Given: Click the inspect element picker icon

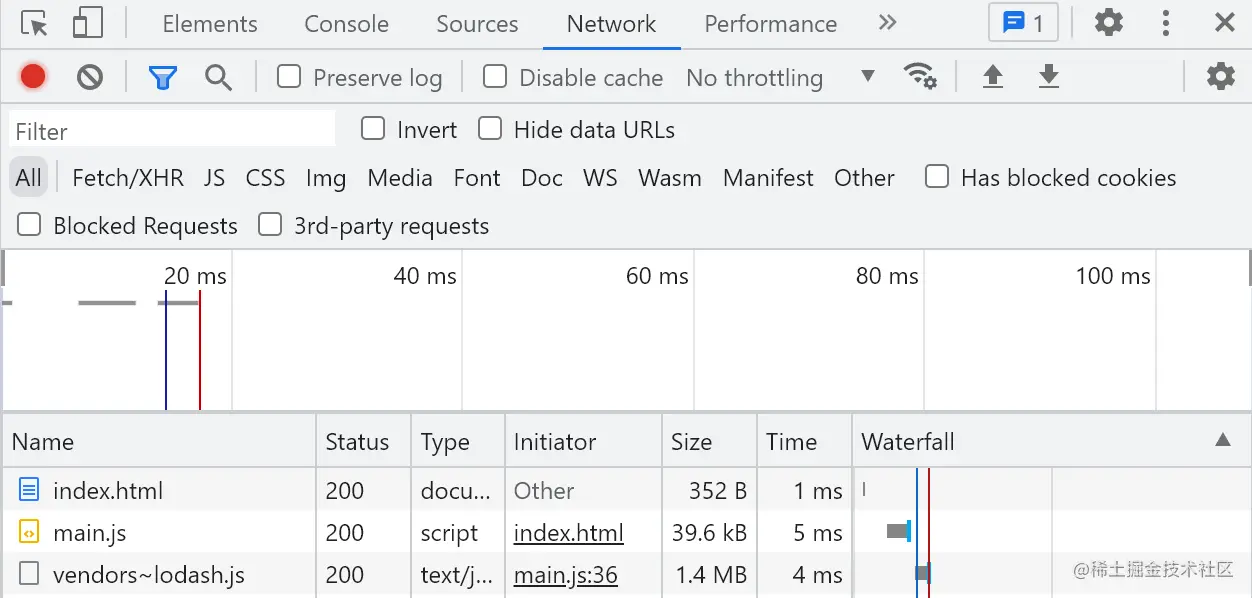Looking at the screenshot, I should (x=34, y=24).
